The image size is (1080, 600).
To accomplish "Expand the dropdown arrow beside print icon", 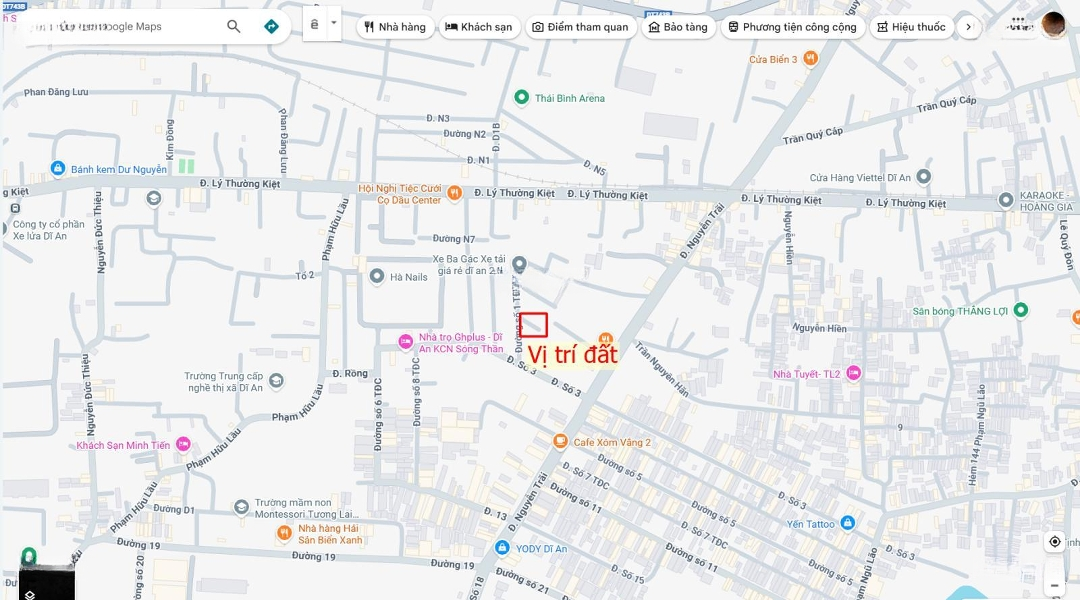I will click(x=333, y=23).
